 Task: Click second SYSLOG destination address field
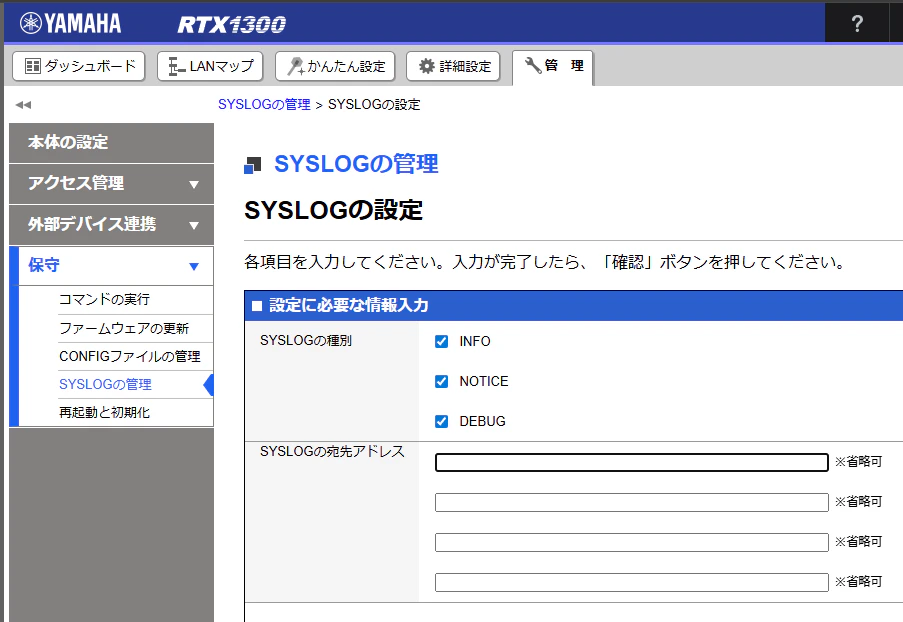point(632,502)
